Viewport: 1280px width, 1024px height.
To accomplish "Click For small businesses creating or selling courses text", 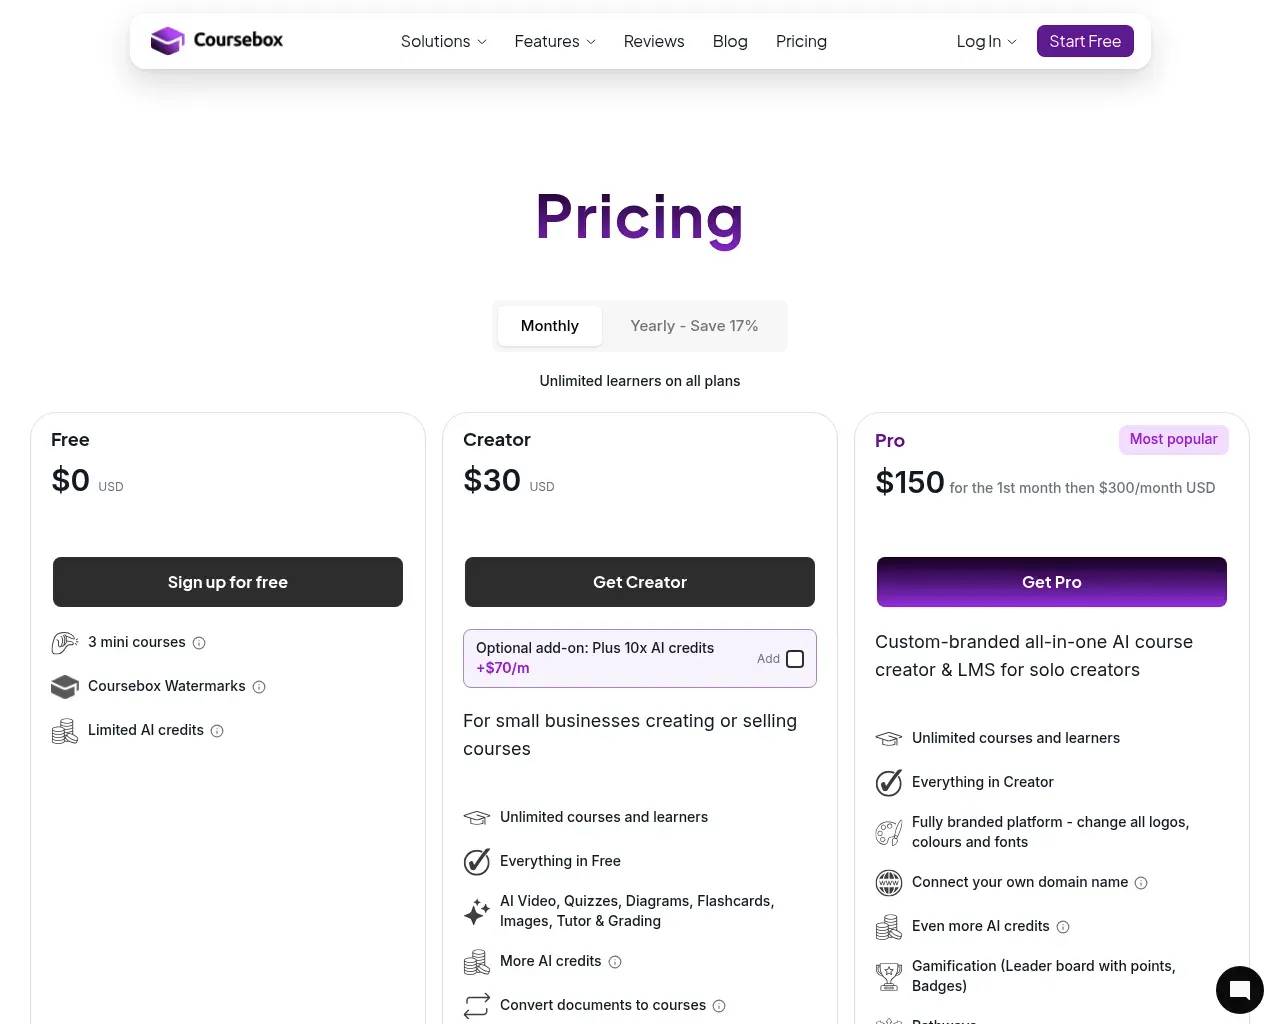I will click(x=630, y=735).
